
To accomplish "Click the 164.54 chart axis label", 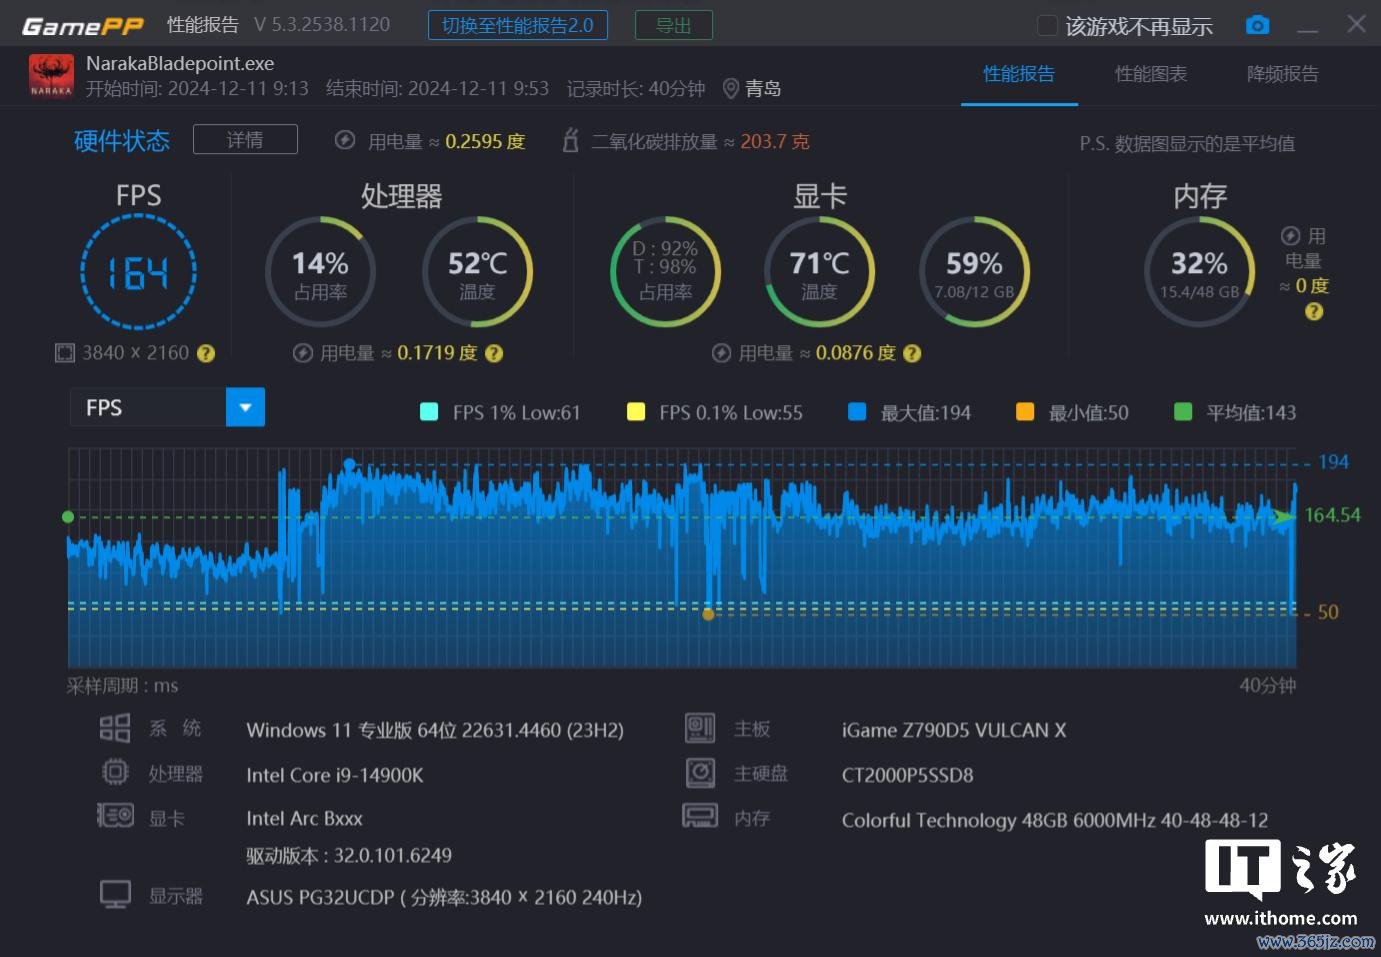I will [x=1333, y=515].
